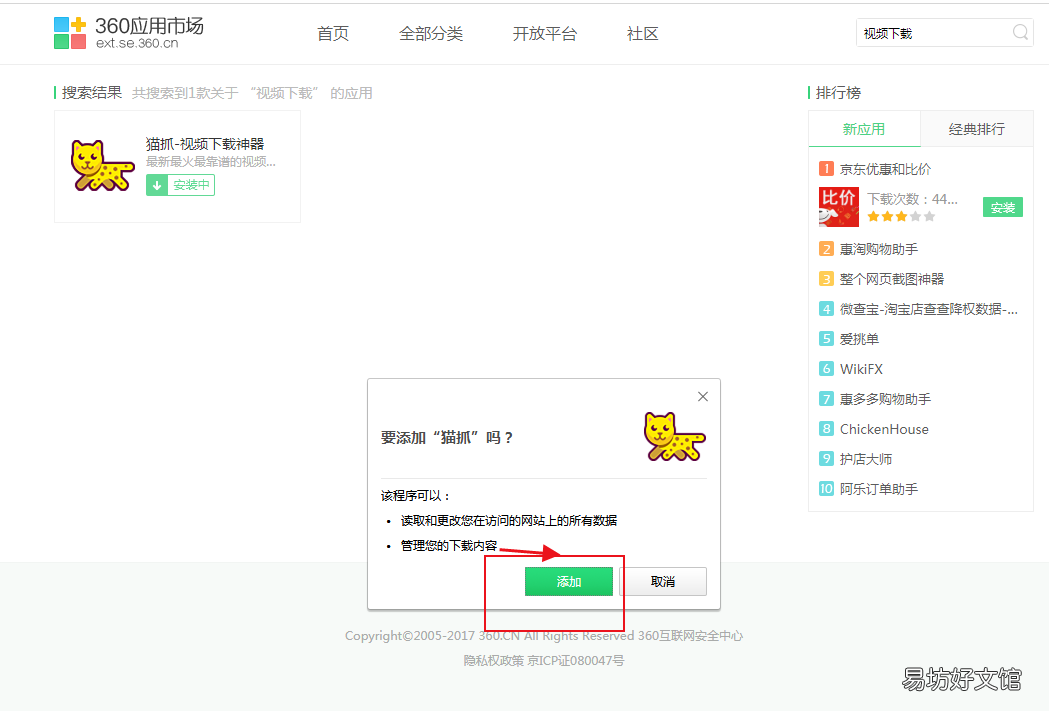Viewport: 1049px width, 711px height.
Task: Click the 下载次数：44... text
Action: tap(913, 199)
